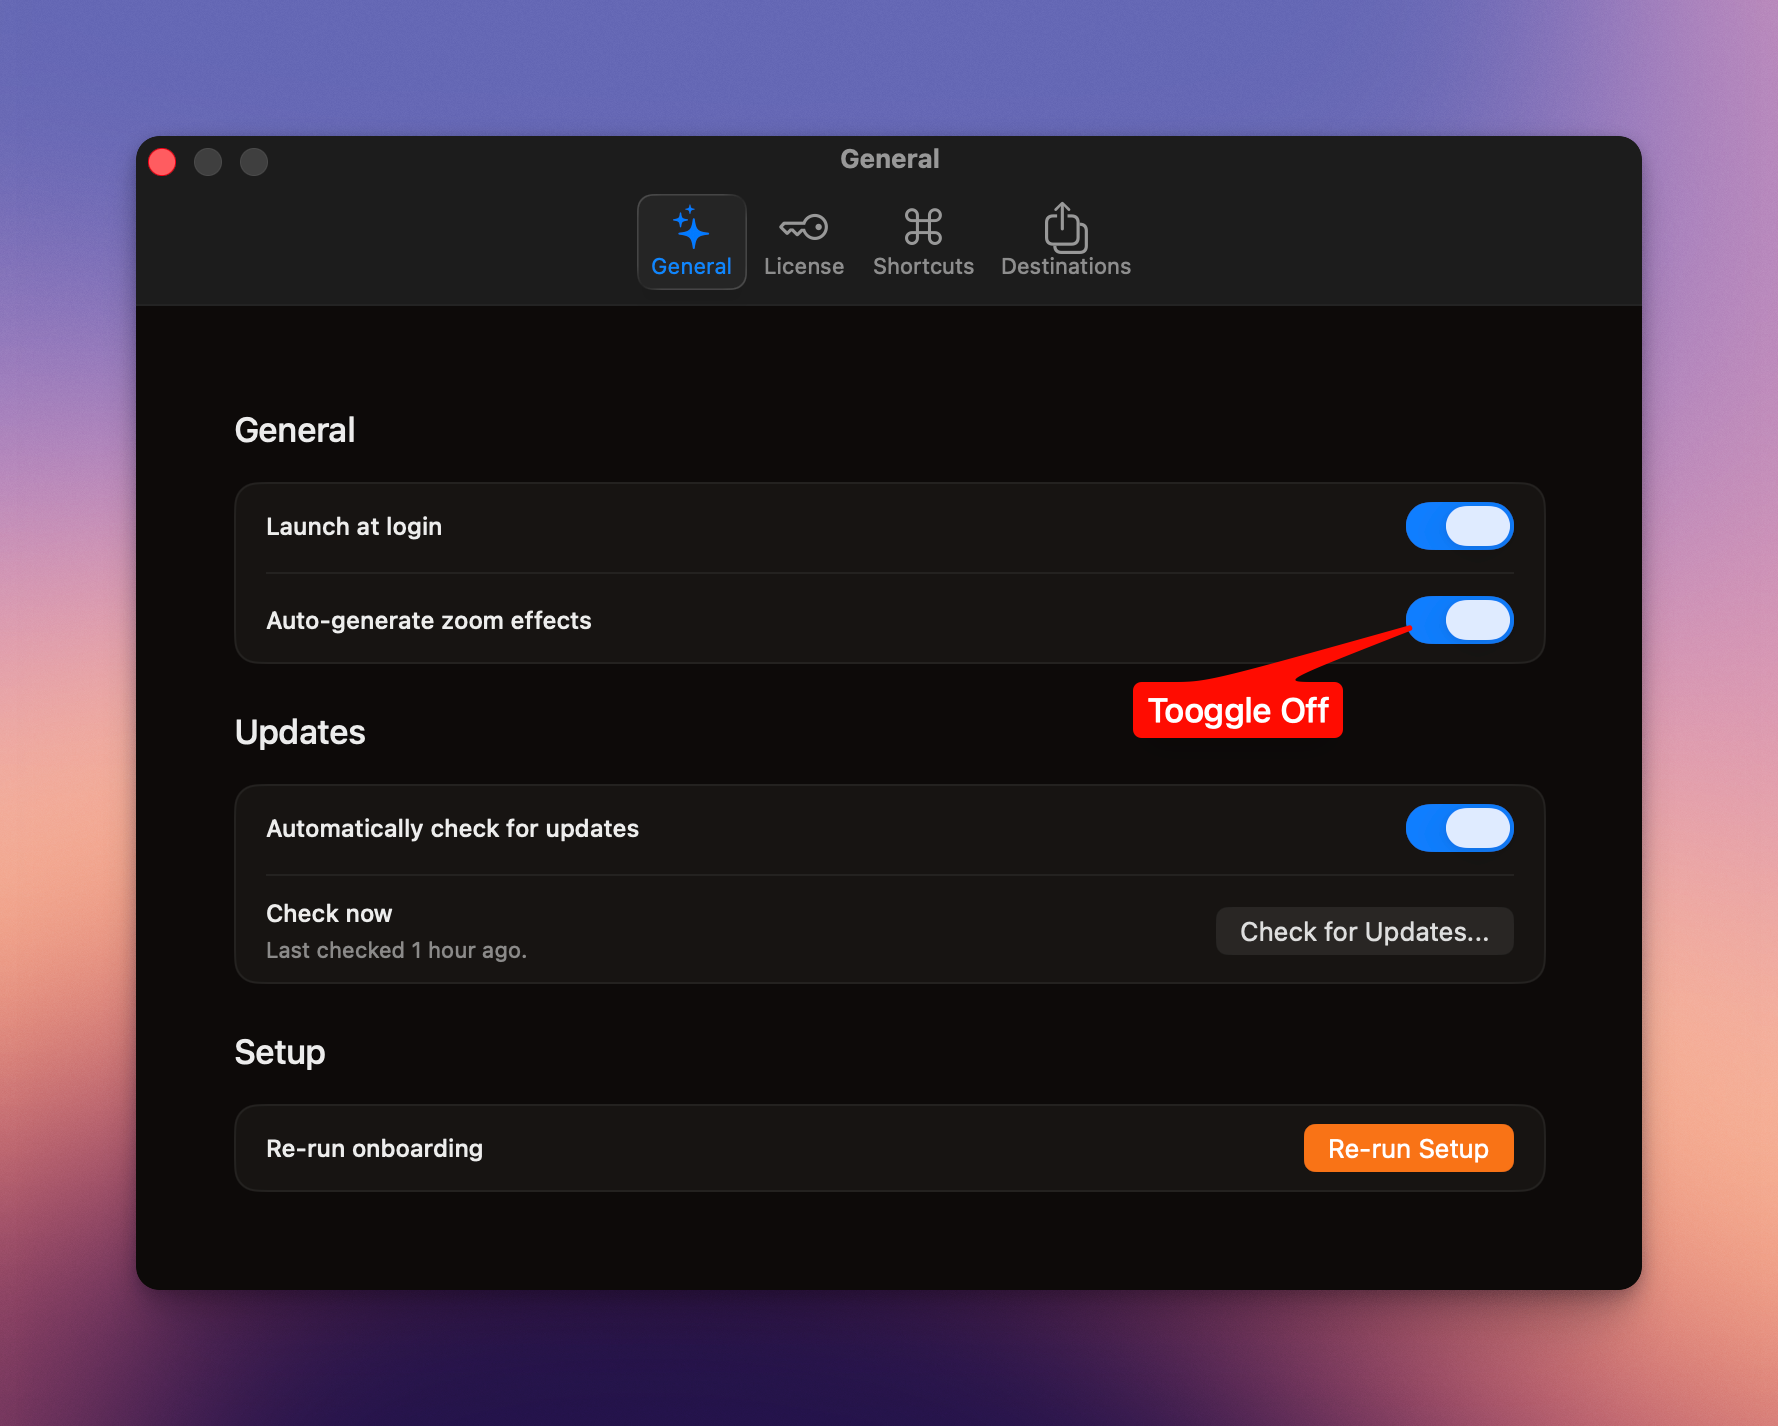Click the greyed-out zoom window button
Screen dimensions: 1778x1426
tap(254, 161)
